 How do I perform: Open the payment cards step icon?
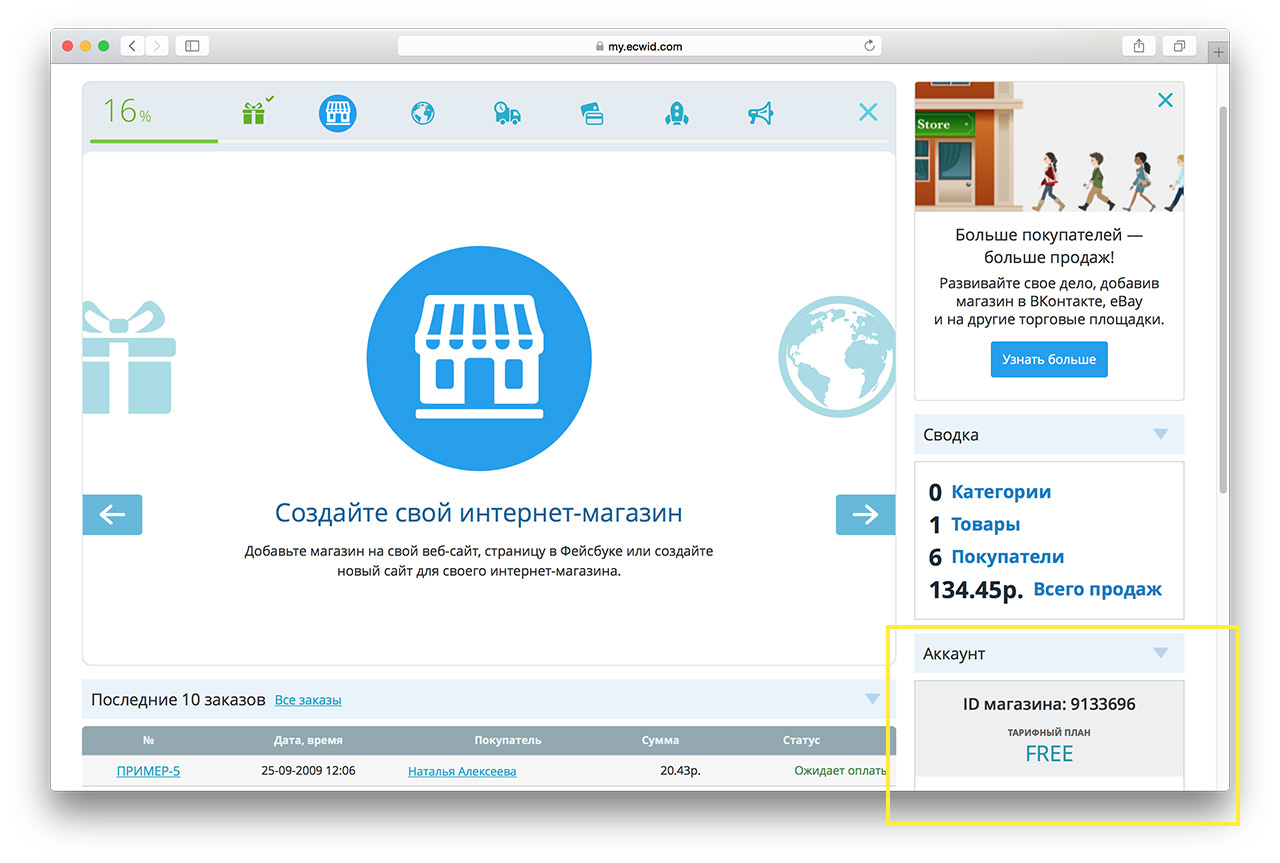pyautogui.click(x=592, y=114)
